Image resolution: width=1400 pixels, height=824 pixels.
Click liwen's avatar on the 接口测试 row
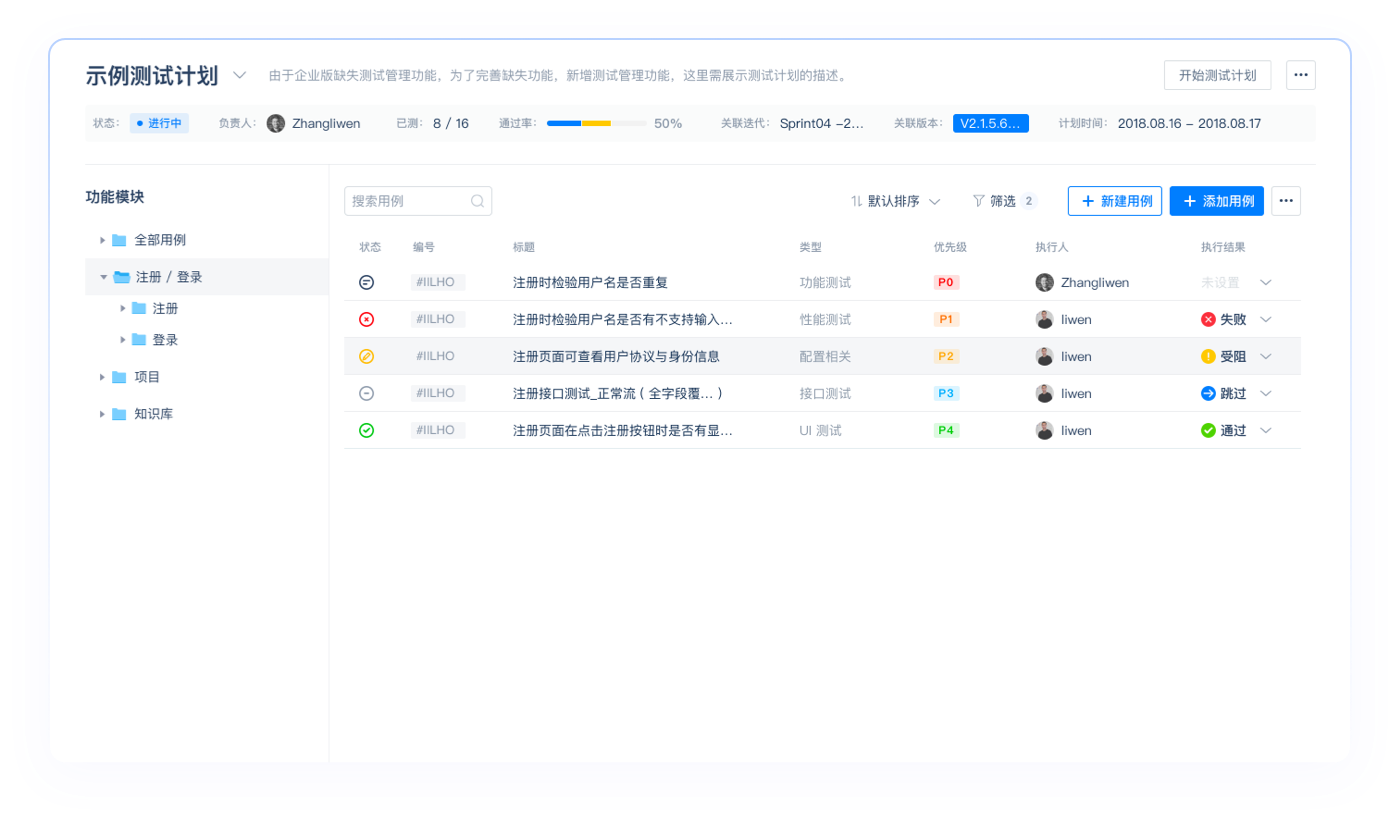[x=1043, y=393]
